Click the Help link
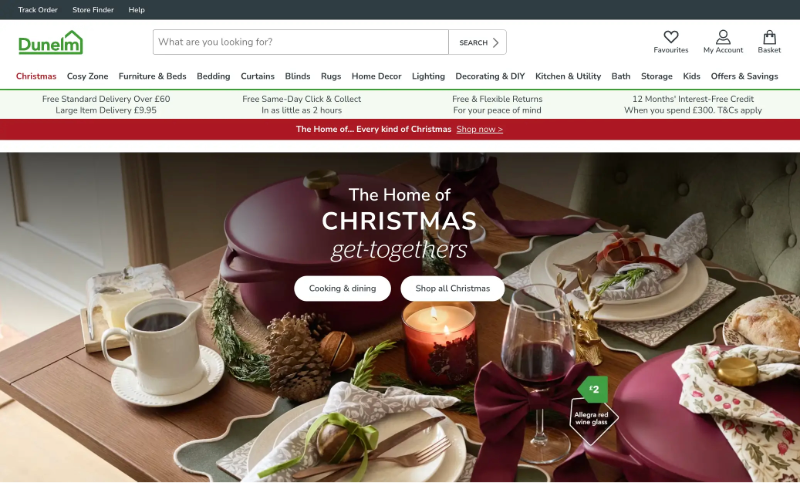The height and width of the screenshot is (483, 800). [137, 10]
